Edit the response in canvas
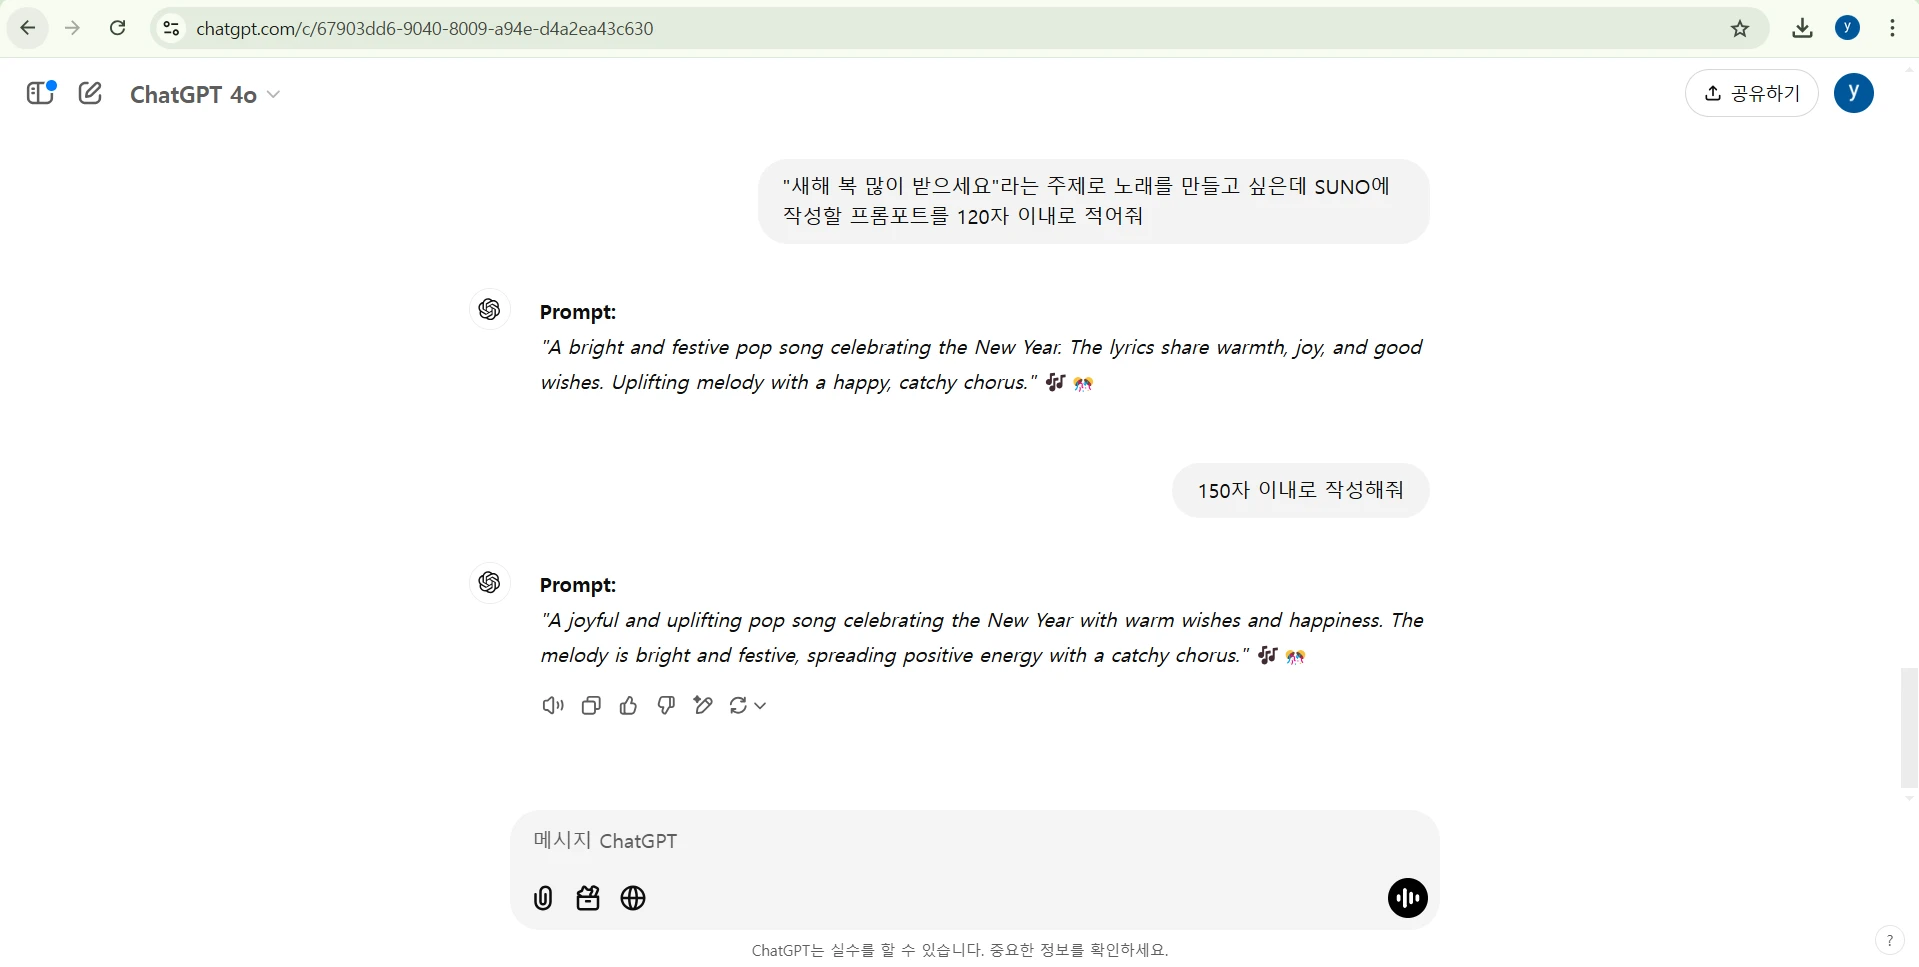This screenshot has width=1919, height=967. coord(703,706)
